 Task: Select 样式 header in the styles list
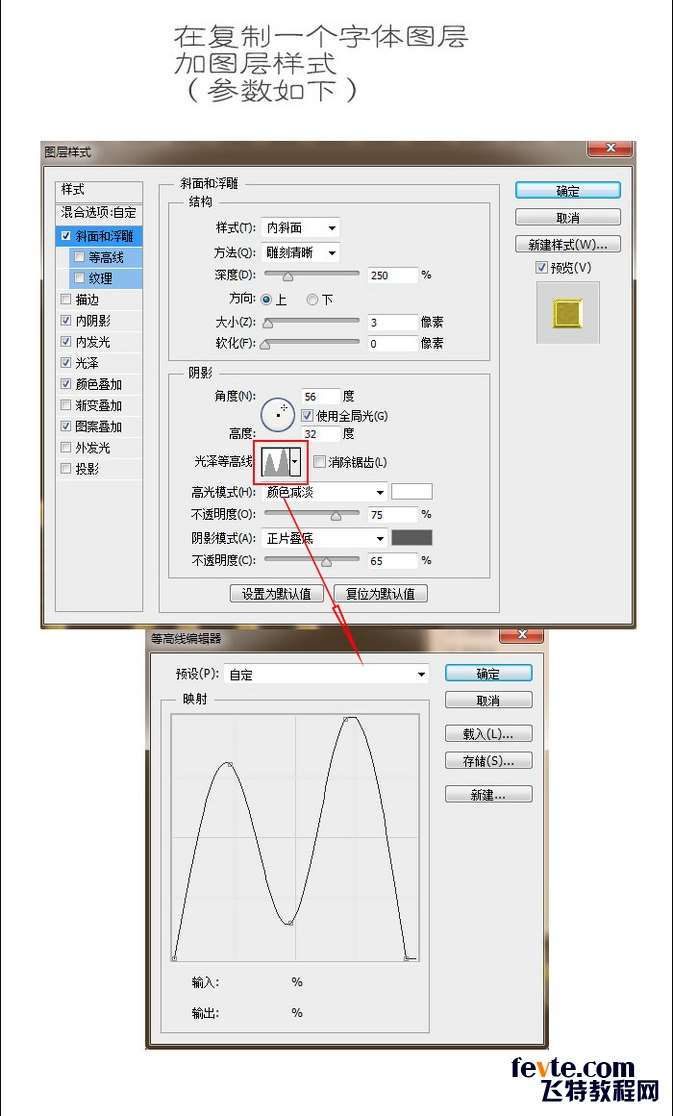click(99, 191)
